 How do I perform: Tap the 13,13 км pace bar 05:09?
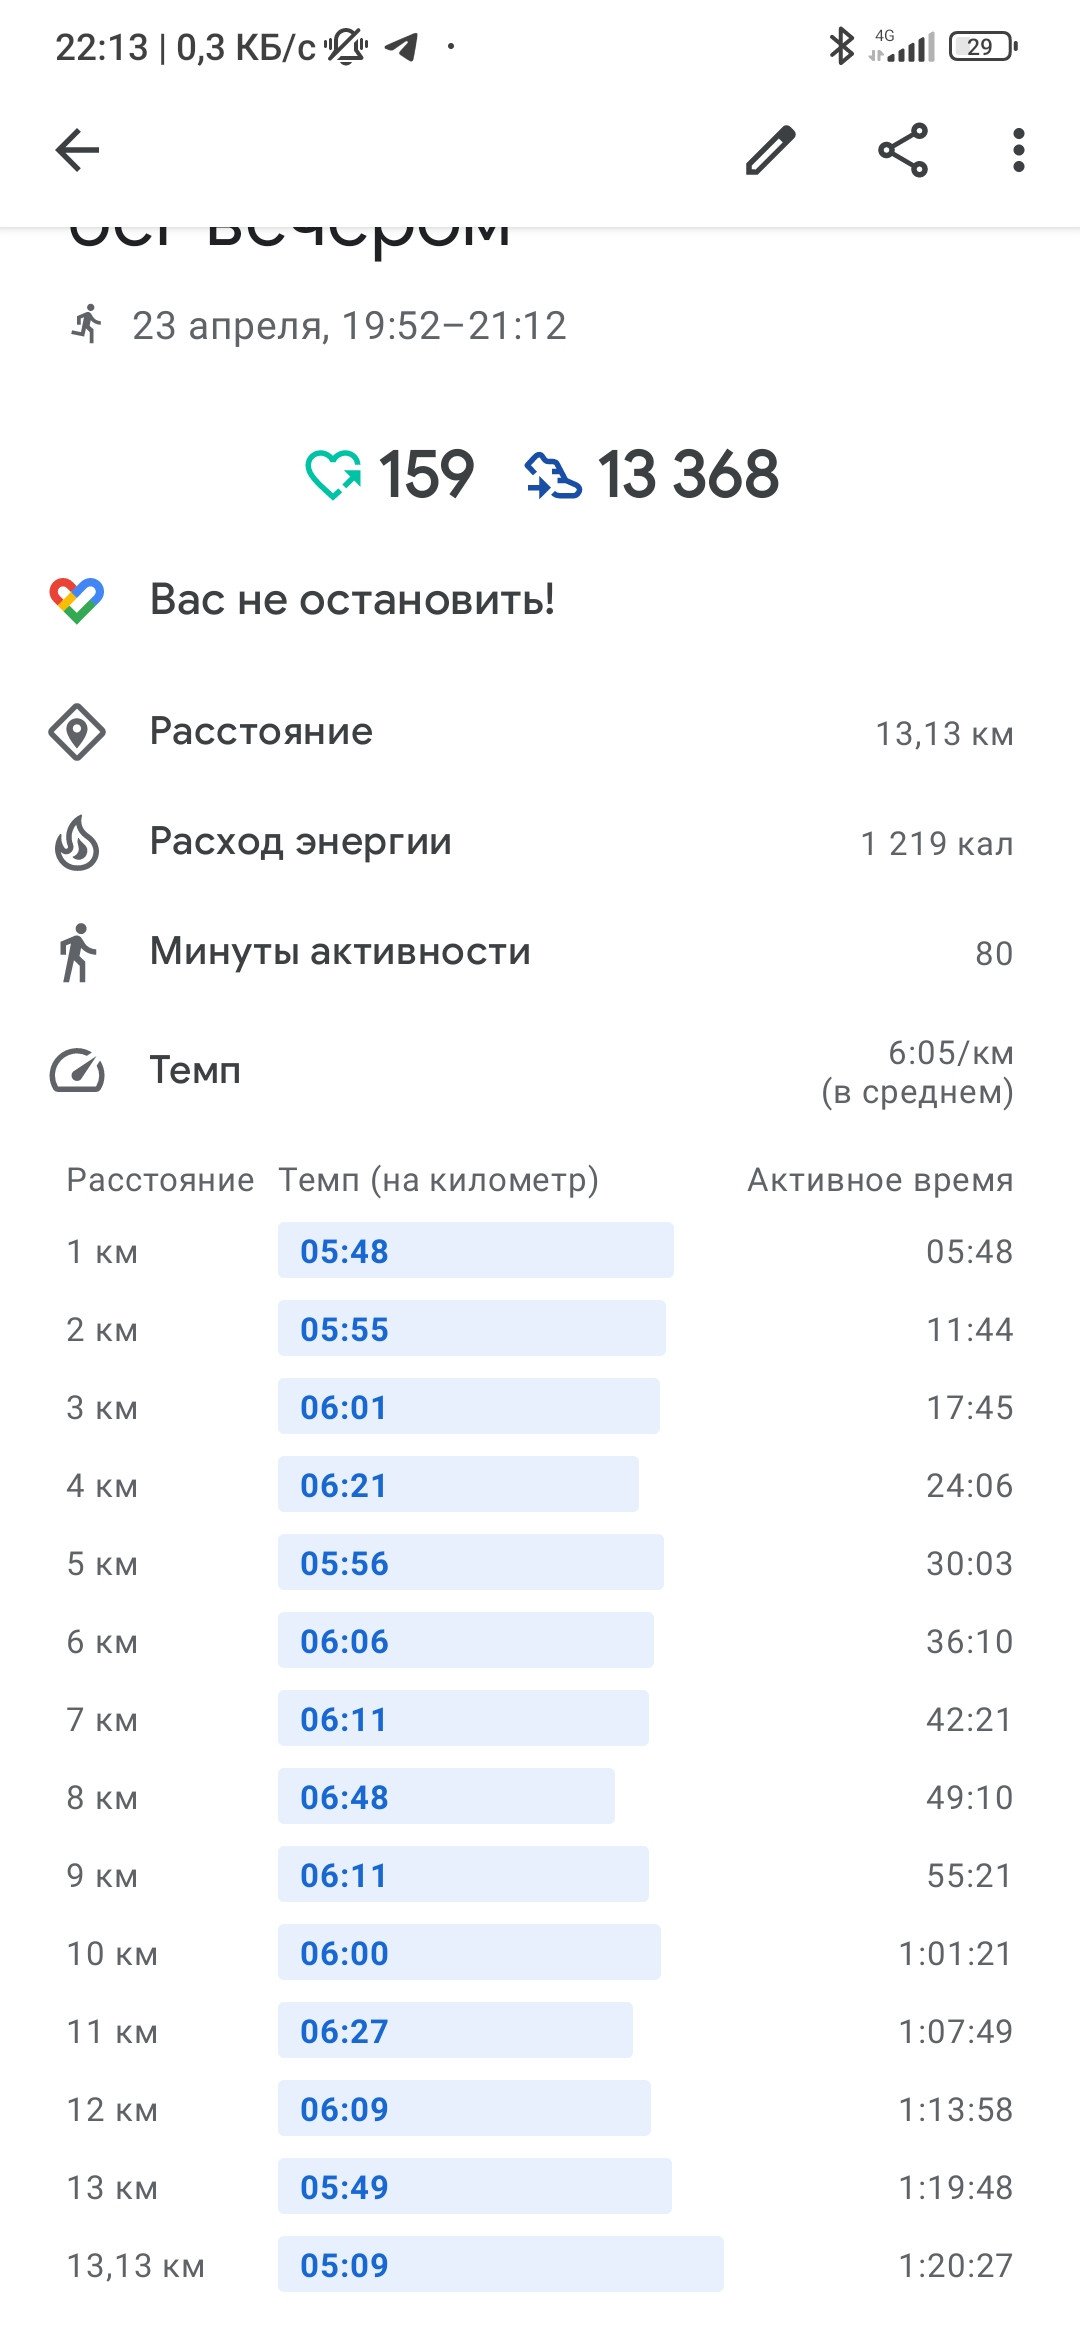[x=501, y=2264]
